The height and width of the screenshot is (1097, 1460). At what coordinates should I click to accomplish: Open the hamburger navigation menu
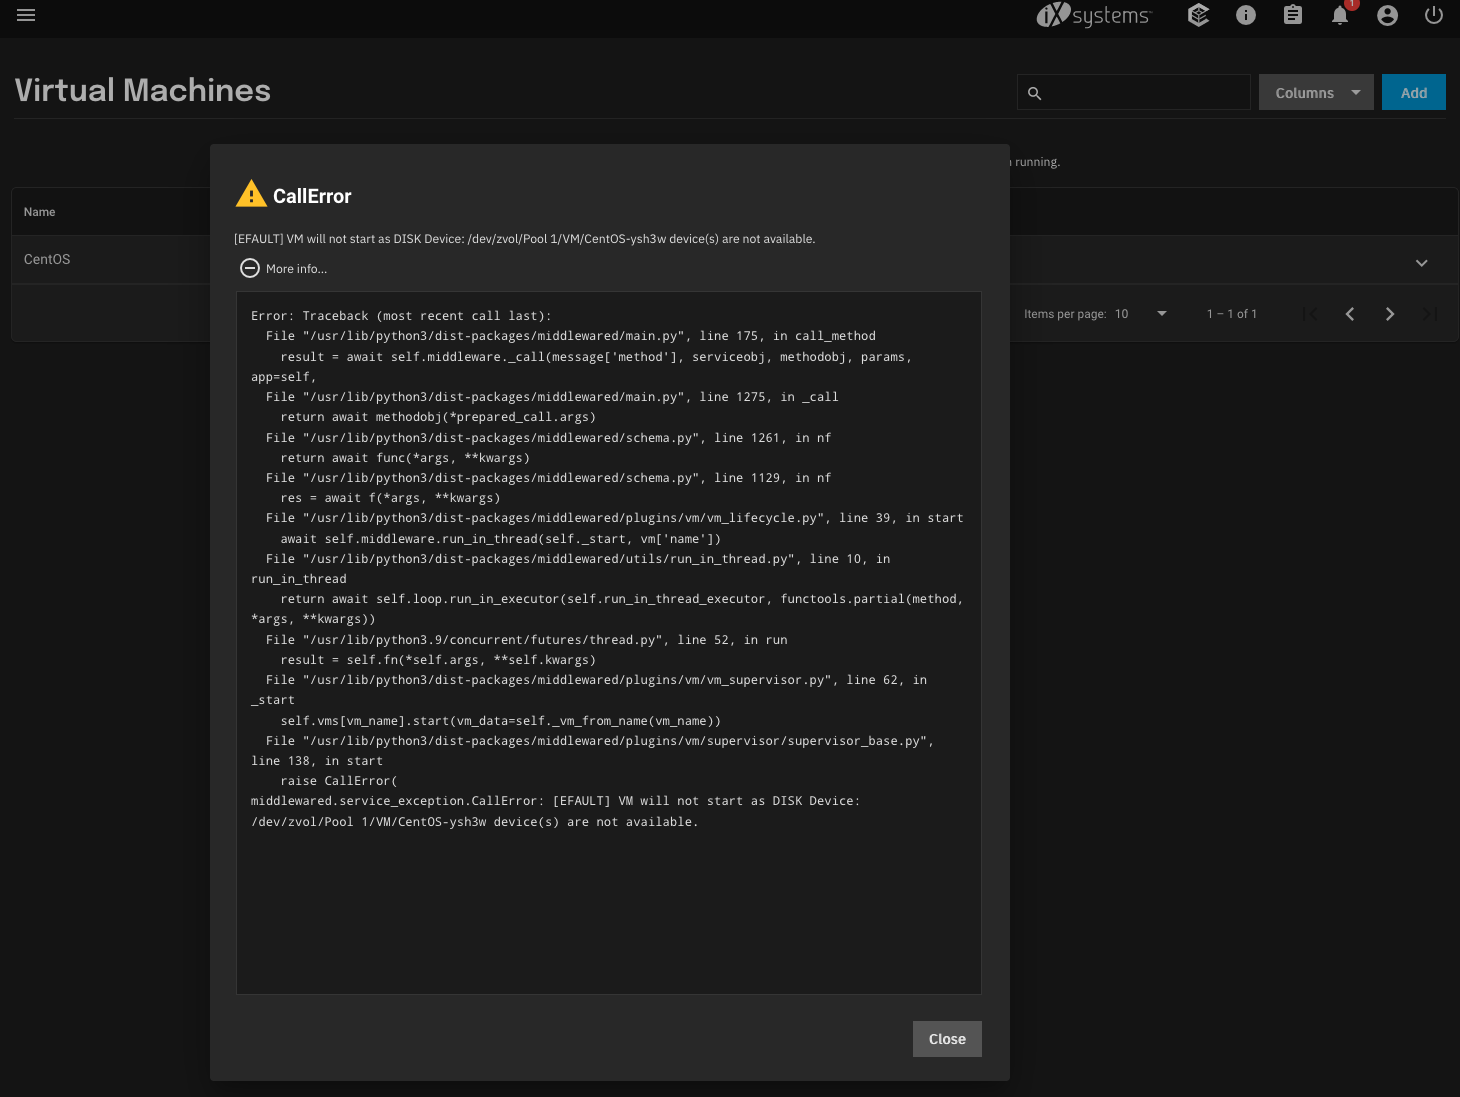[26, 15]
